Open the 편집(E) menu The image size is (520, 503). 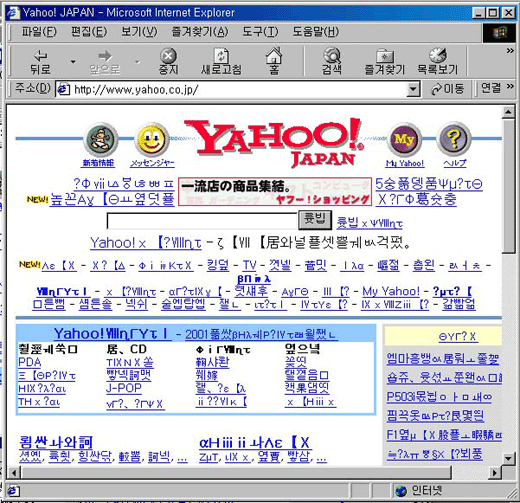coord(89,32)
